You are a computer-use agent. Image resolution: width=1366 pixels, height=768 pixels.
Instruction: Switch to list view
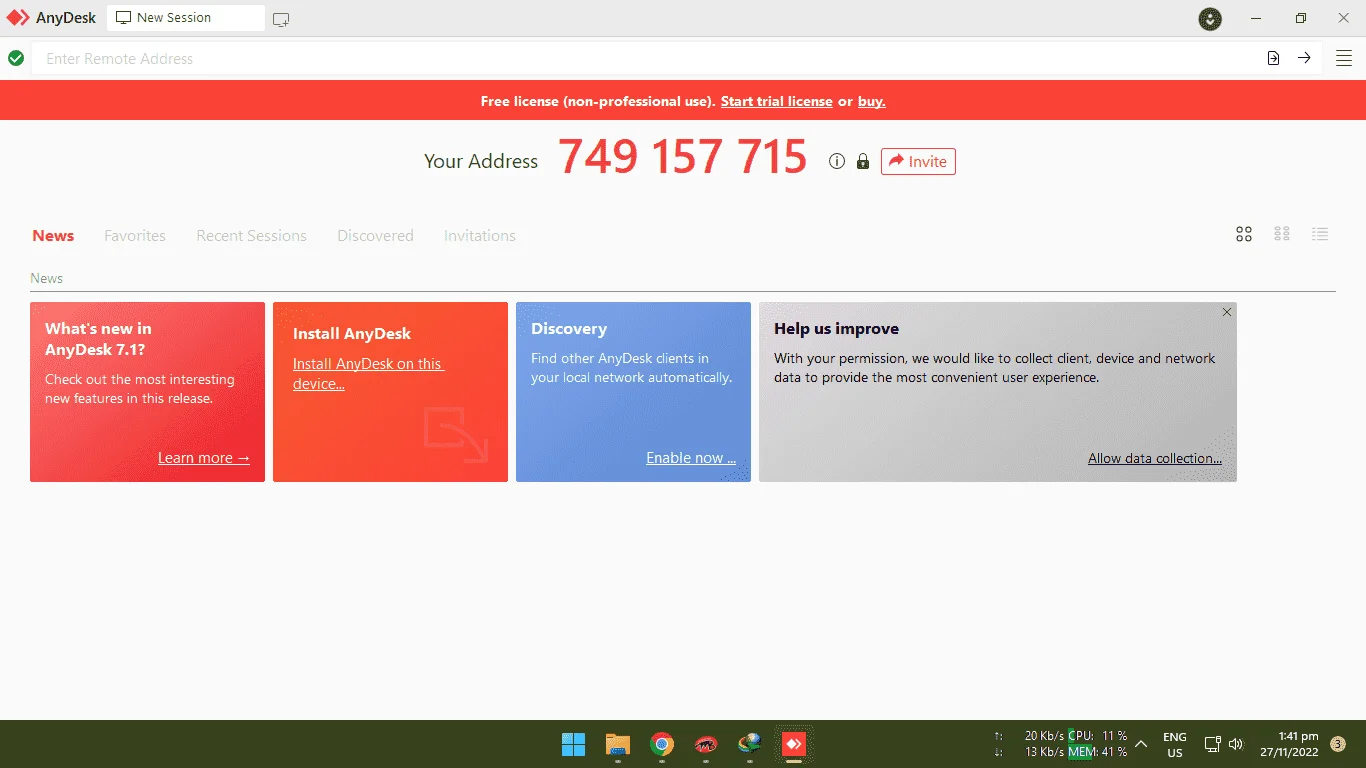point(1320,234)
